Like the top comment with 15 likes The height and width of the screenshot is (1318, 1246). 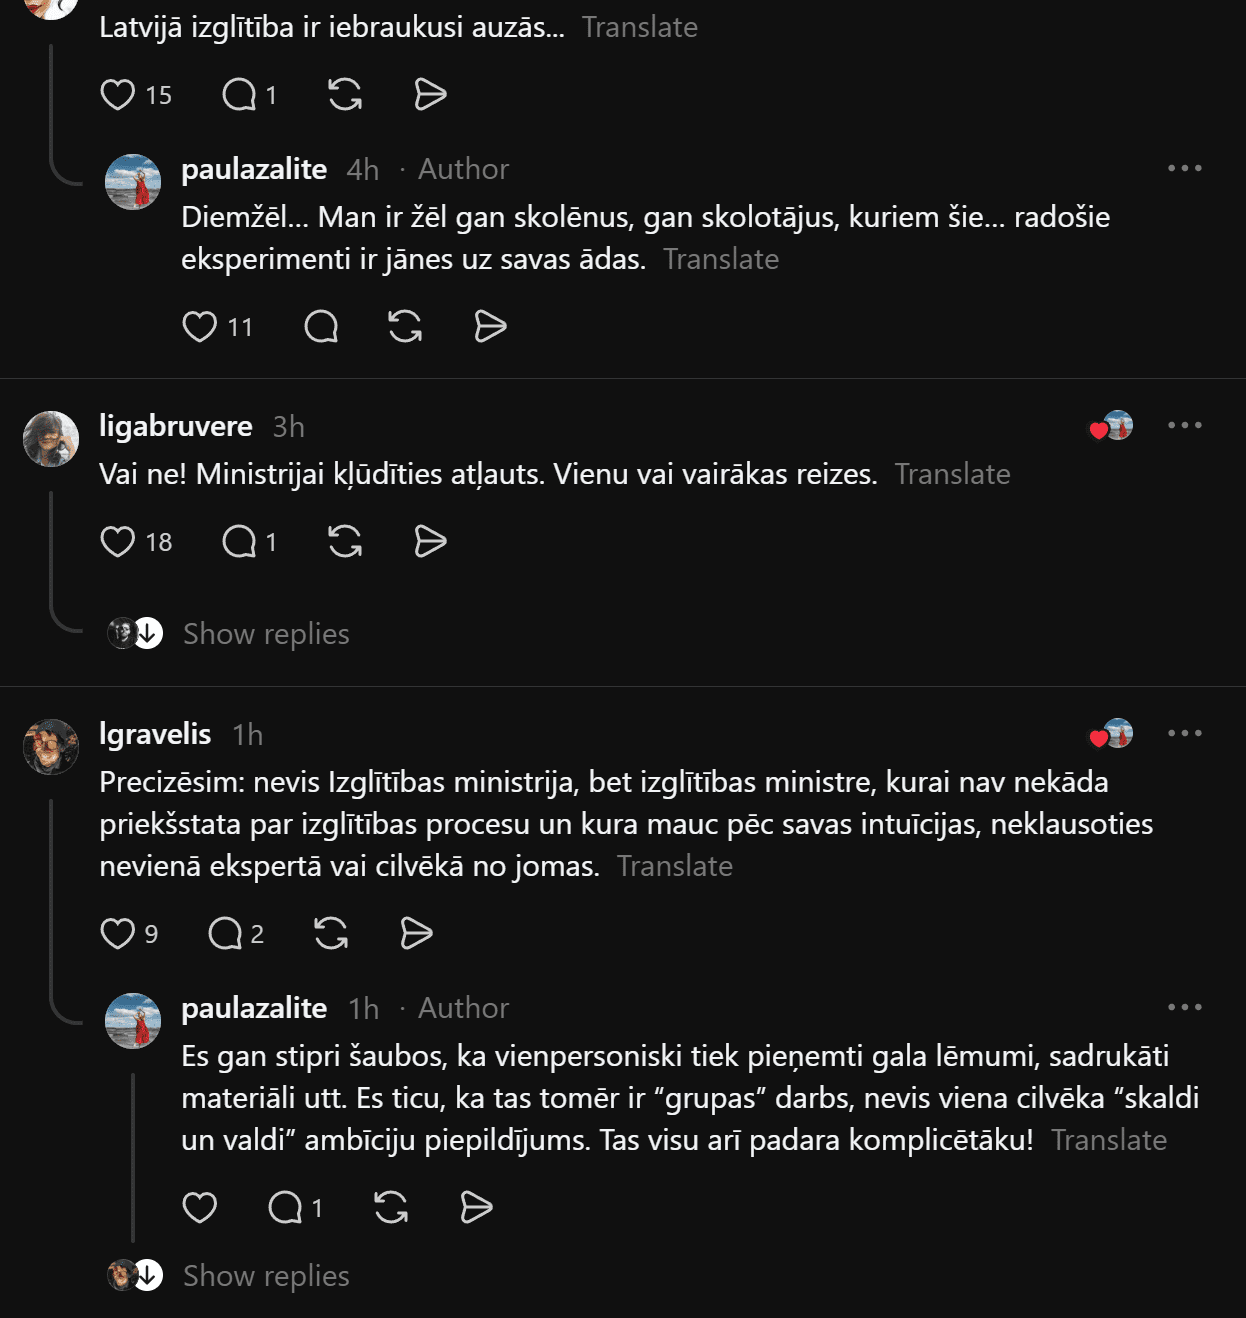point(118,94)
